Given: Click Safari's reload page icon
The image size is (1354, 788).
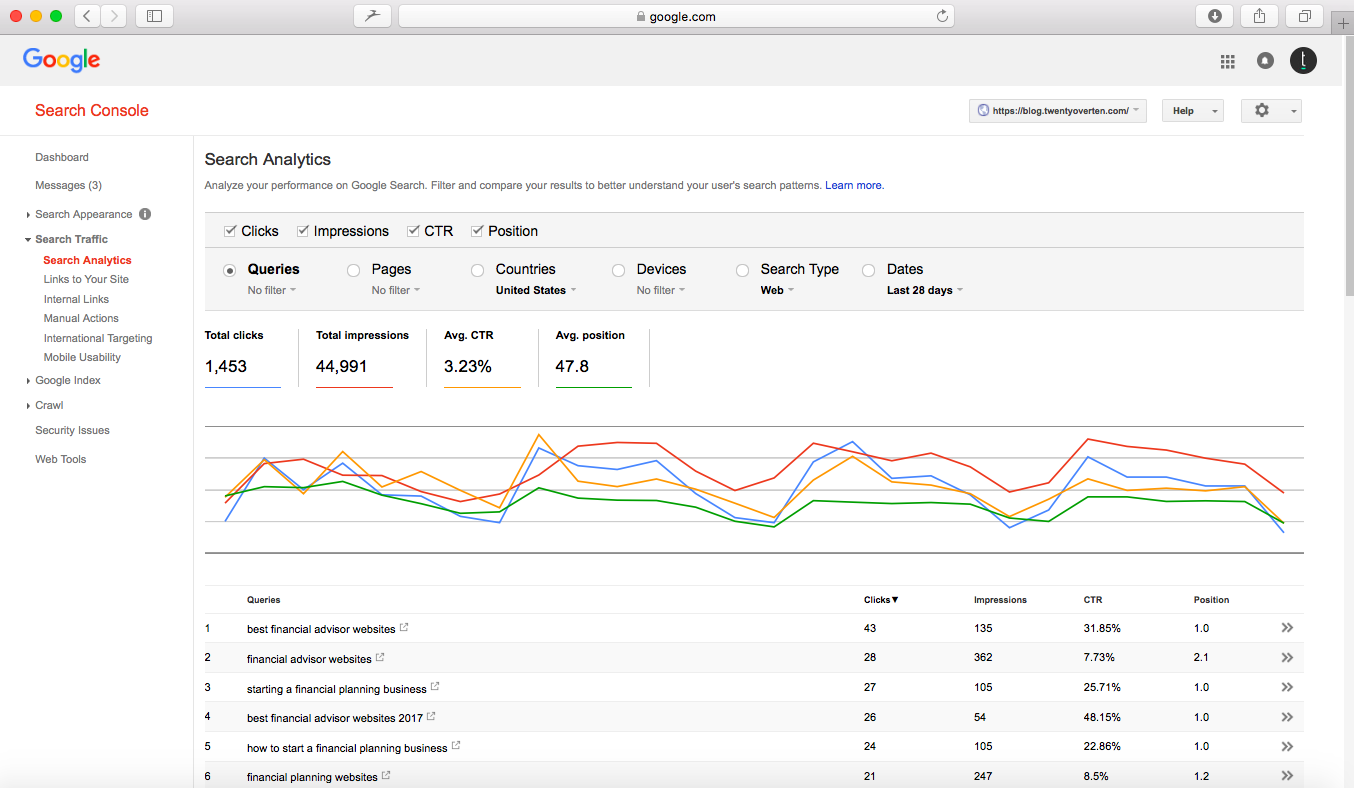Looking at the screenshot, I should click(x=942, y=16).
